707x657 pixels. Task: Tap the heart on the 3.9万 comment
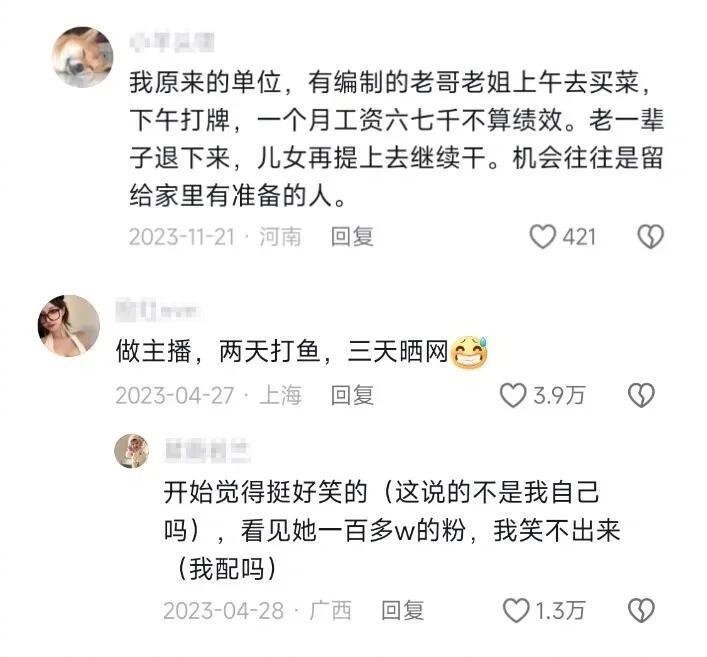tap(513, 395)
